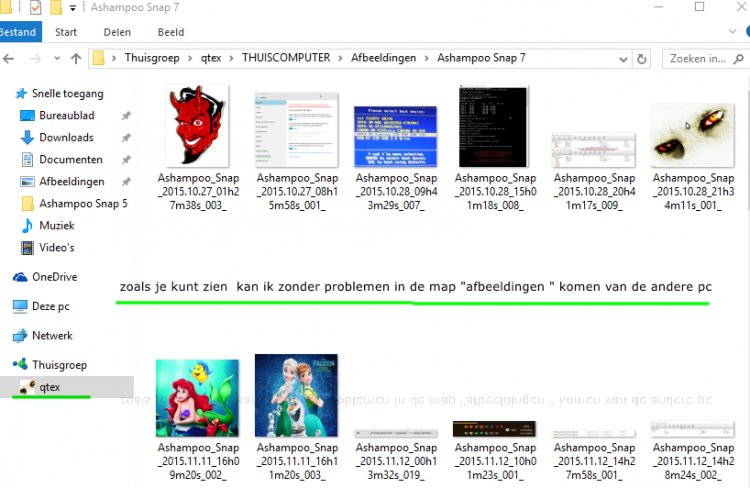
Task: Select OneDrive in the navigation pane
Action: 54,277
